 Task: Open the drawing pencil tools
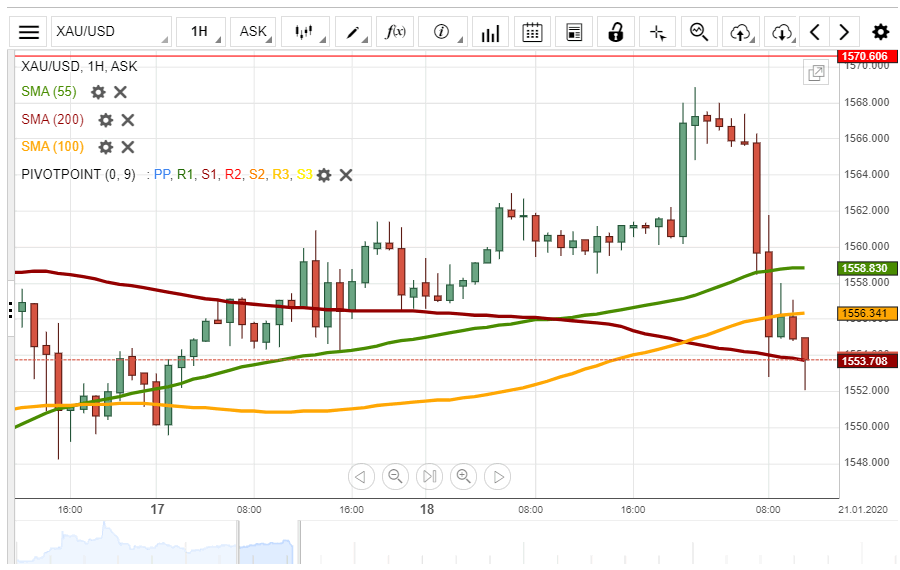(357, 31)
